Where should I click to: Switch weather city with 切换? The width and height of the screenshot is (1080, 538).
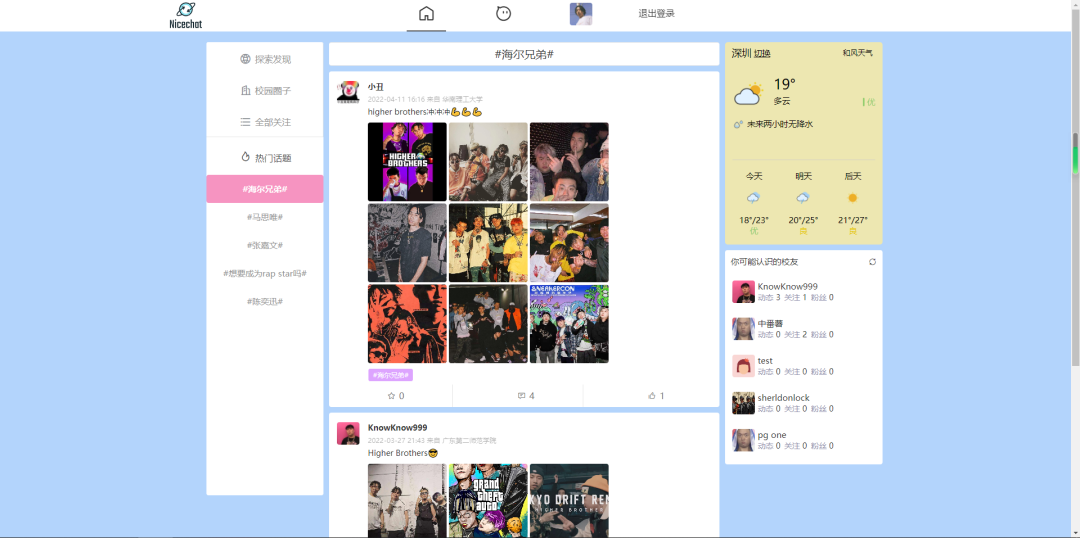pos(762,54)
